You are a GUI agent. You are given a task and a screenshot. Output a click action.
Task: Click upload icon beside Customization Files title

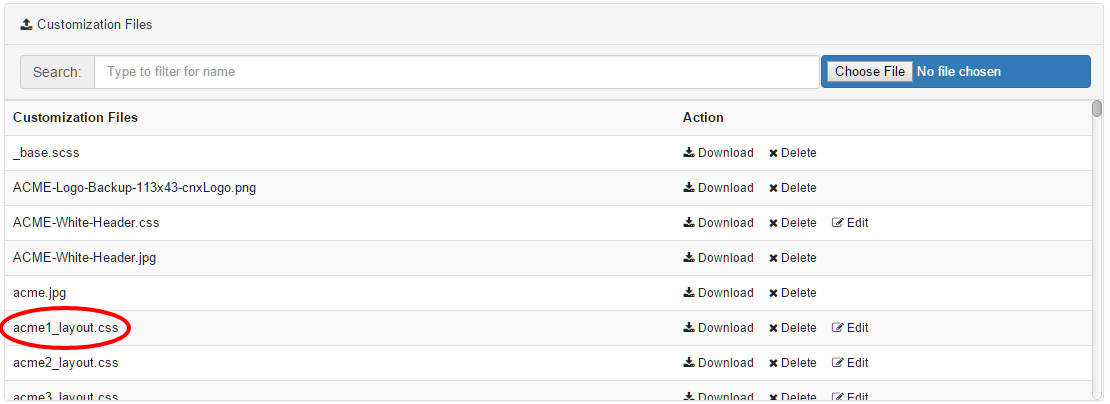coord(27,24)
